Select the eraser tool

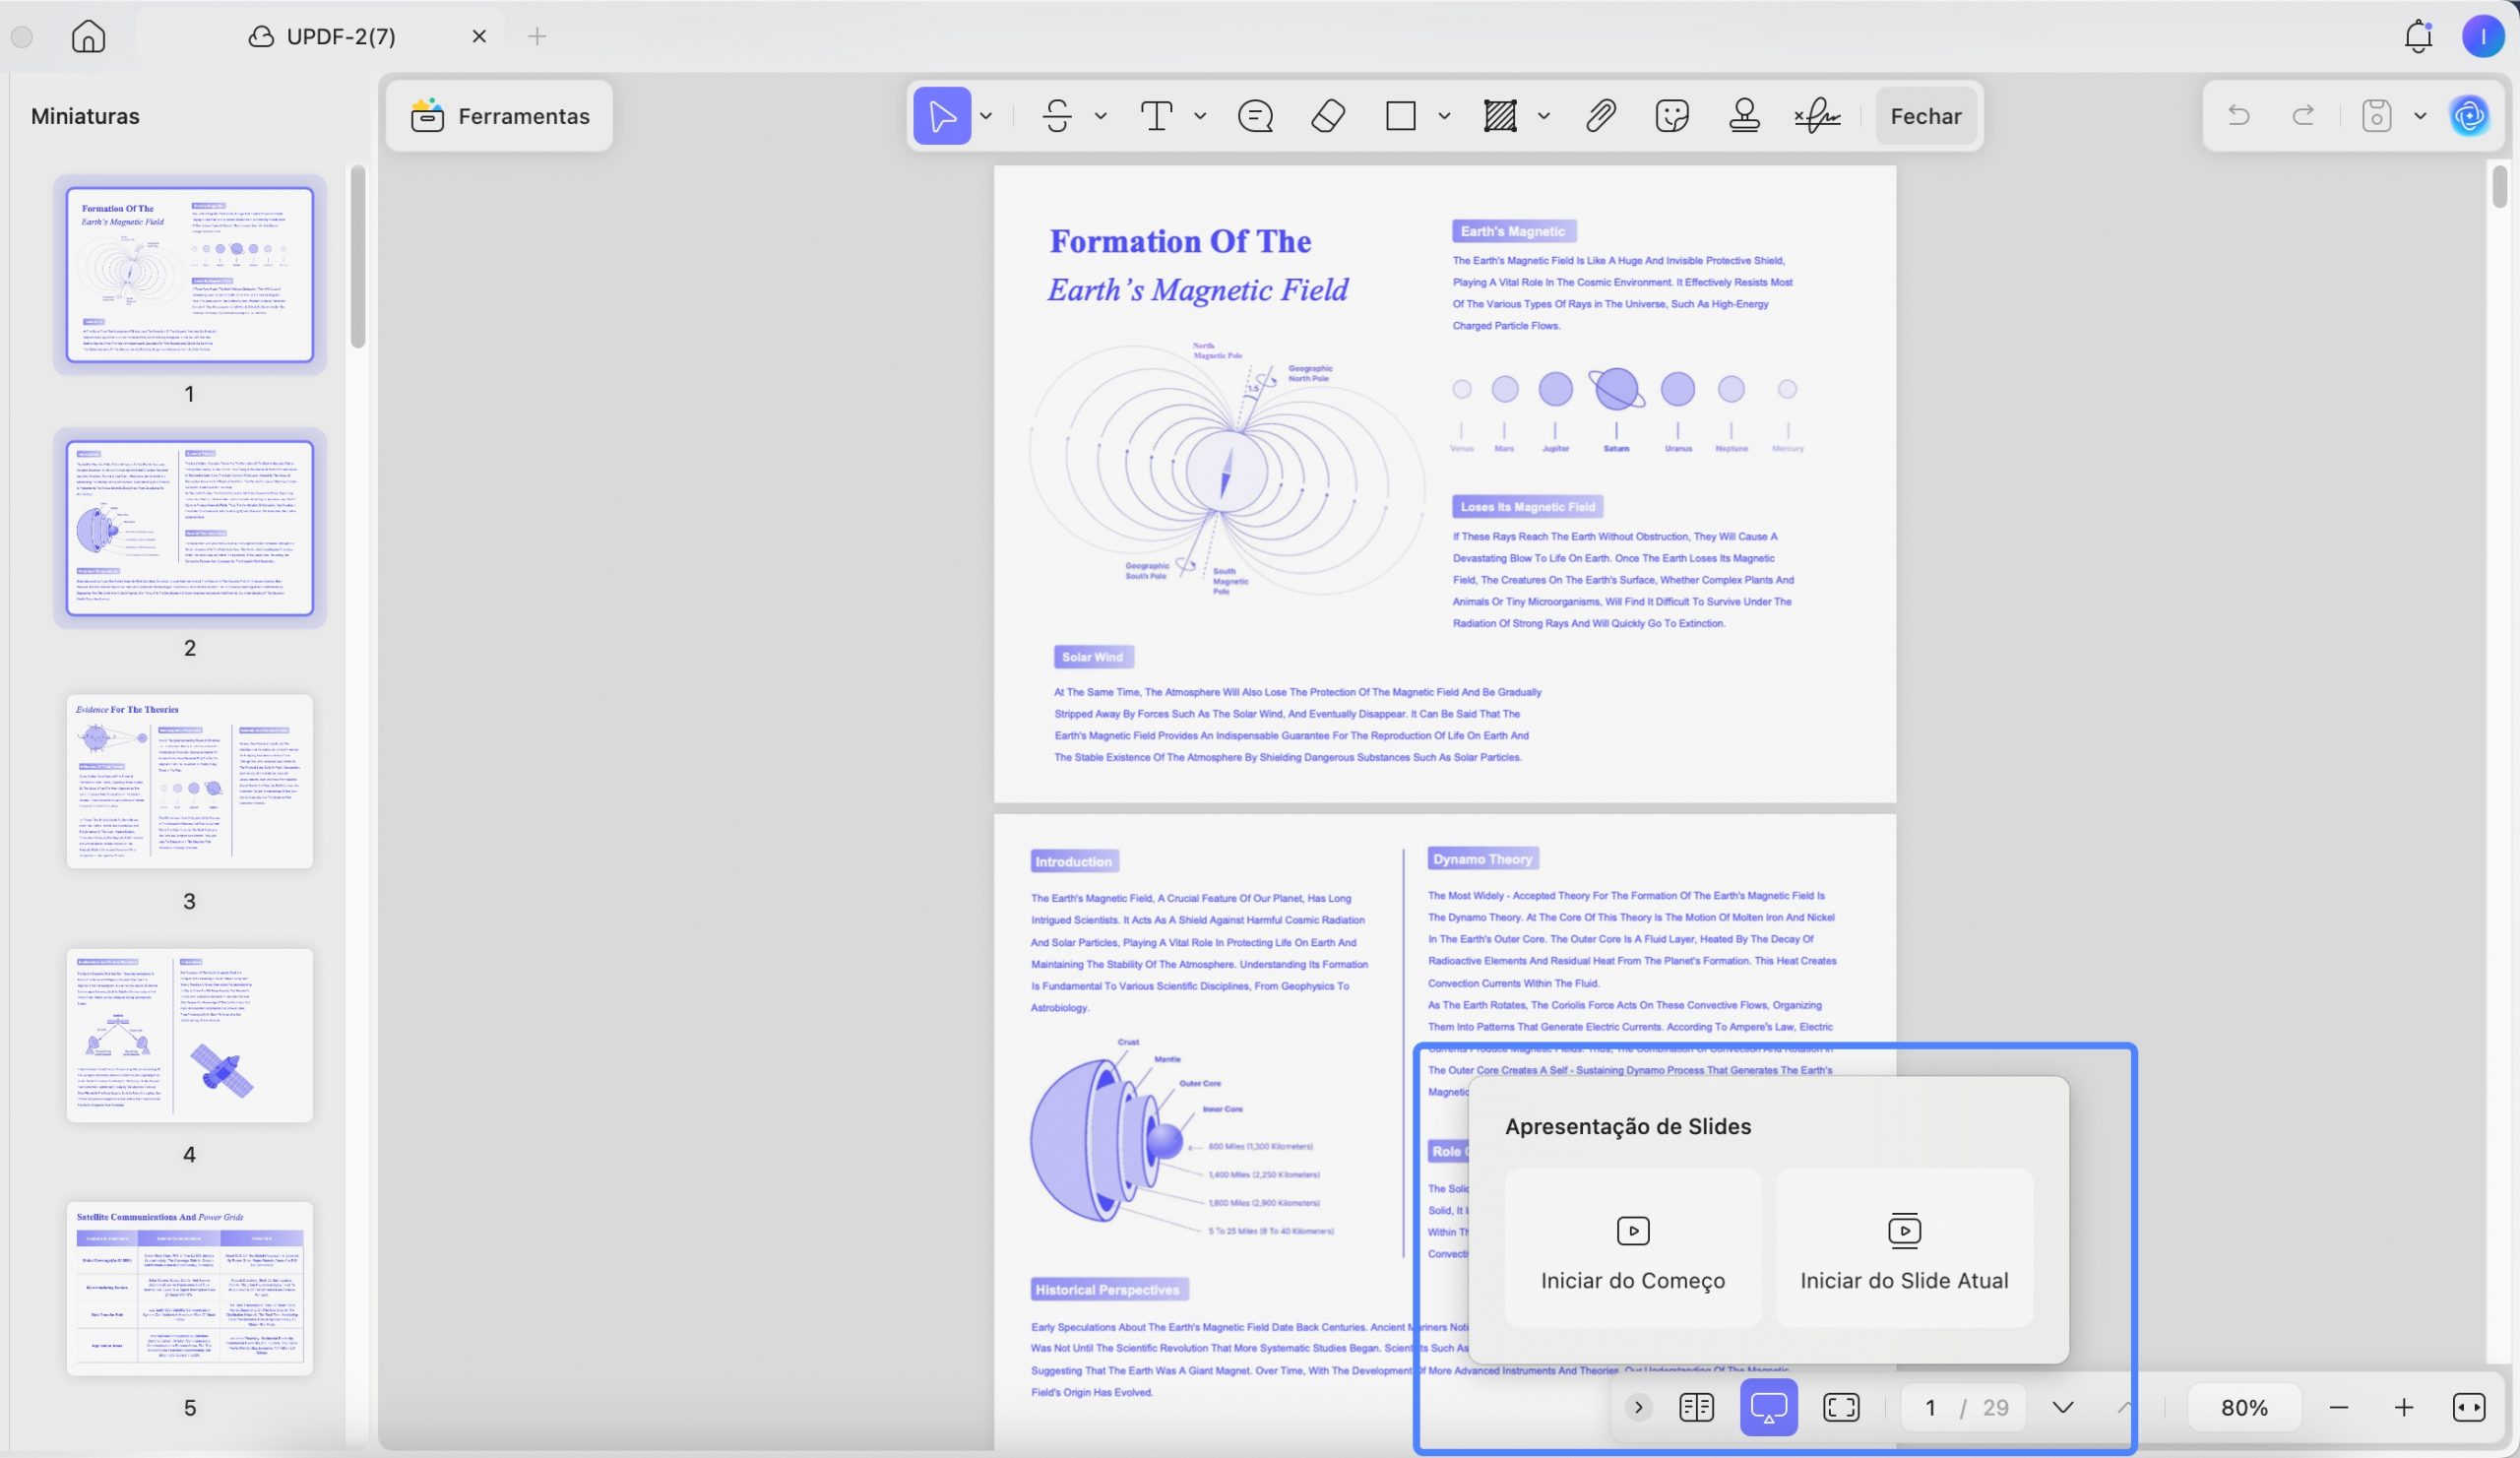click(x=1328, y=116)
